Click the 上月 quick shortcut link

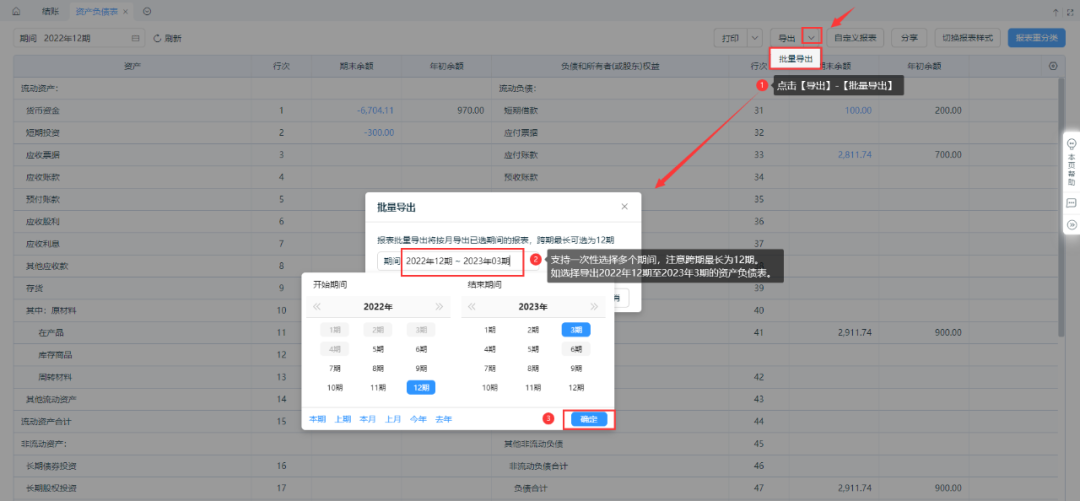[393, 419]
